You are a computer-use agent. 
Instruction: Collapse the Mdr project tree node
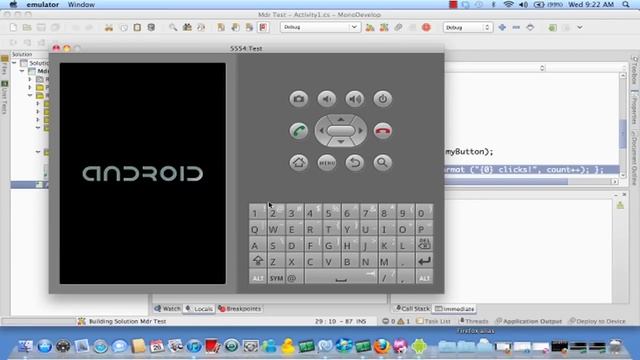tap(22, 71)
